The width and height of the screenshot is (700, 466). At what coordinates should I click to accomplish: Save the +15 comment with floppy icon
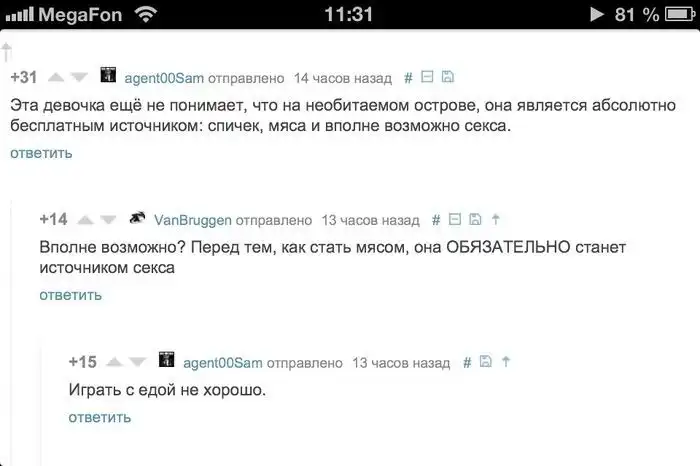(486, 361)
